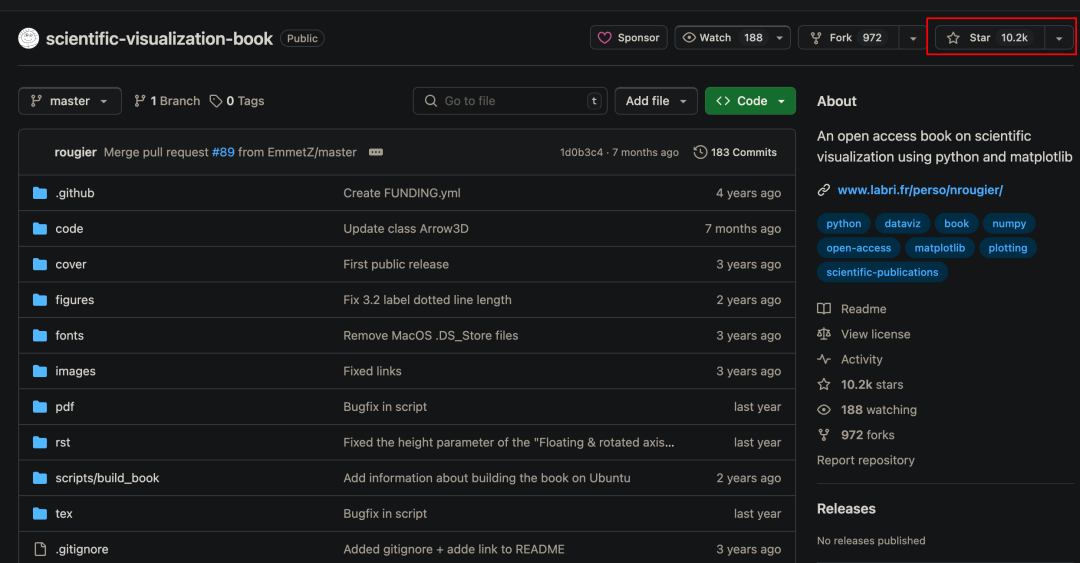Screen dimensions: 1080x563
Task: Open the Star lists dropdown arrow
Action: [1059, 38]
